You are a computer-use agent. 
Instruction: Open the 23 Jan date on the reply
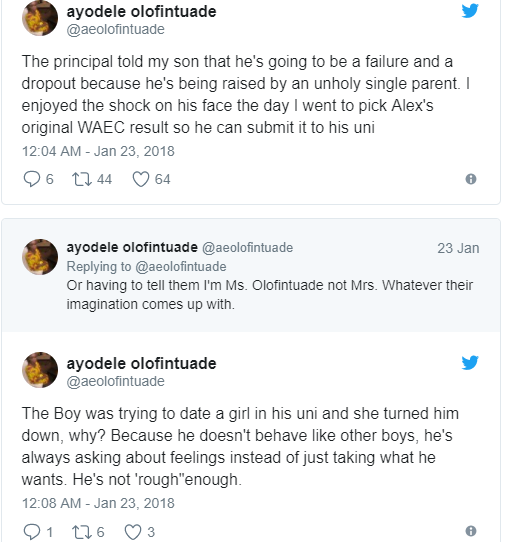tap(458, 248)
